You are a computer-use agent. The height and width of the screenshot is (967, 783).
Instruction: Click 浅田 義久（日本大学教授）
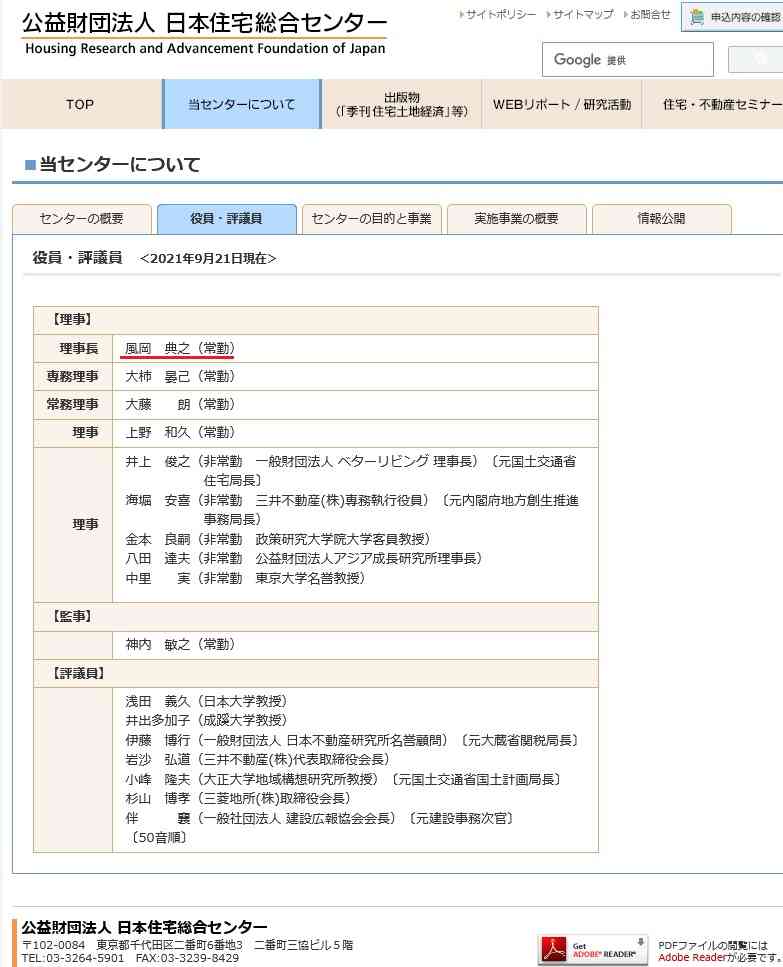206,701
